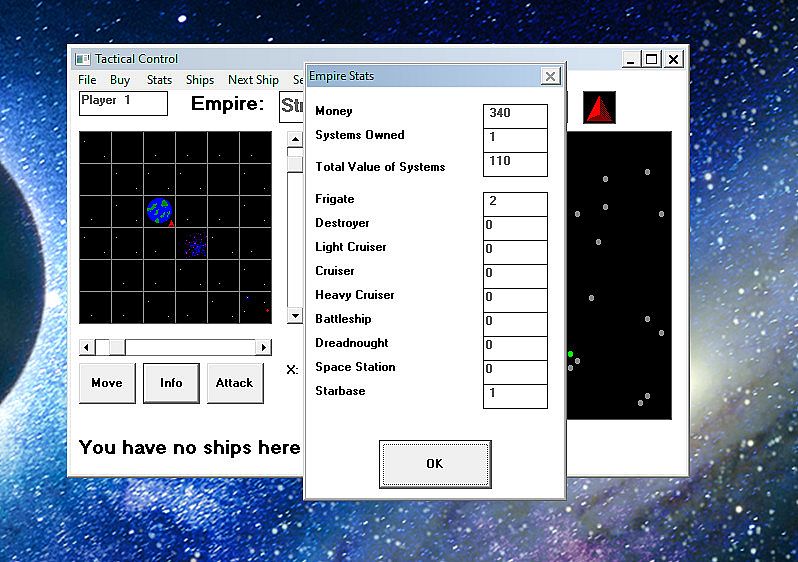Click the Frigate count field
This screenshot has width=798, height=562.
pyautogui.click(x=515, y=204)
